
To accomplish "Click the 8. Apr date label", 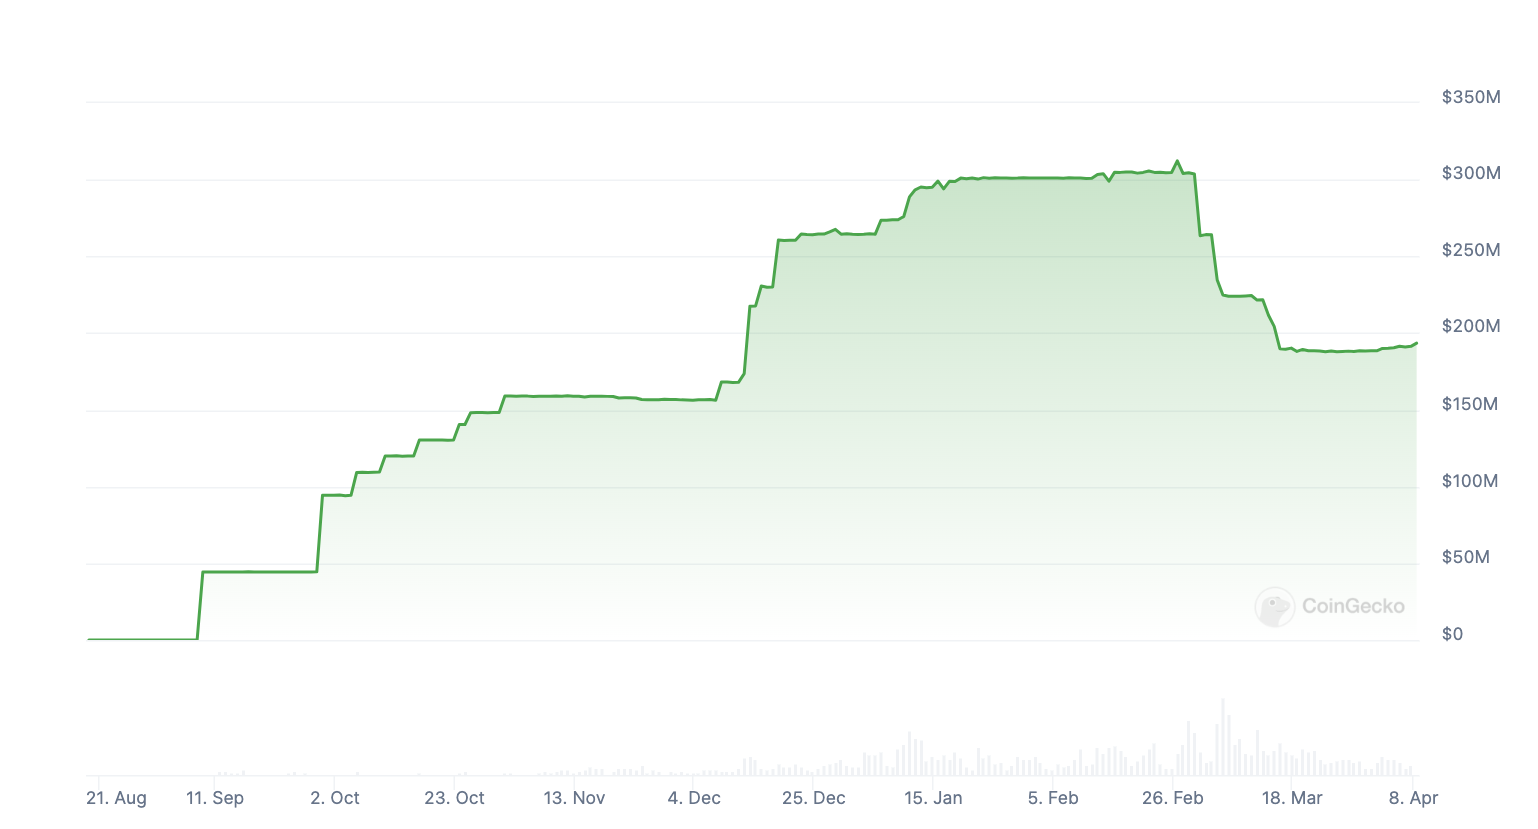I will point(1413,798).
